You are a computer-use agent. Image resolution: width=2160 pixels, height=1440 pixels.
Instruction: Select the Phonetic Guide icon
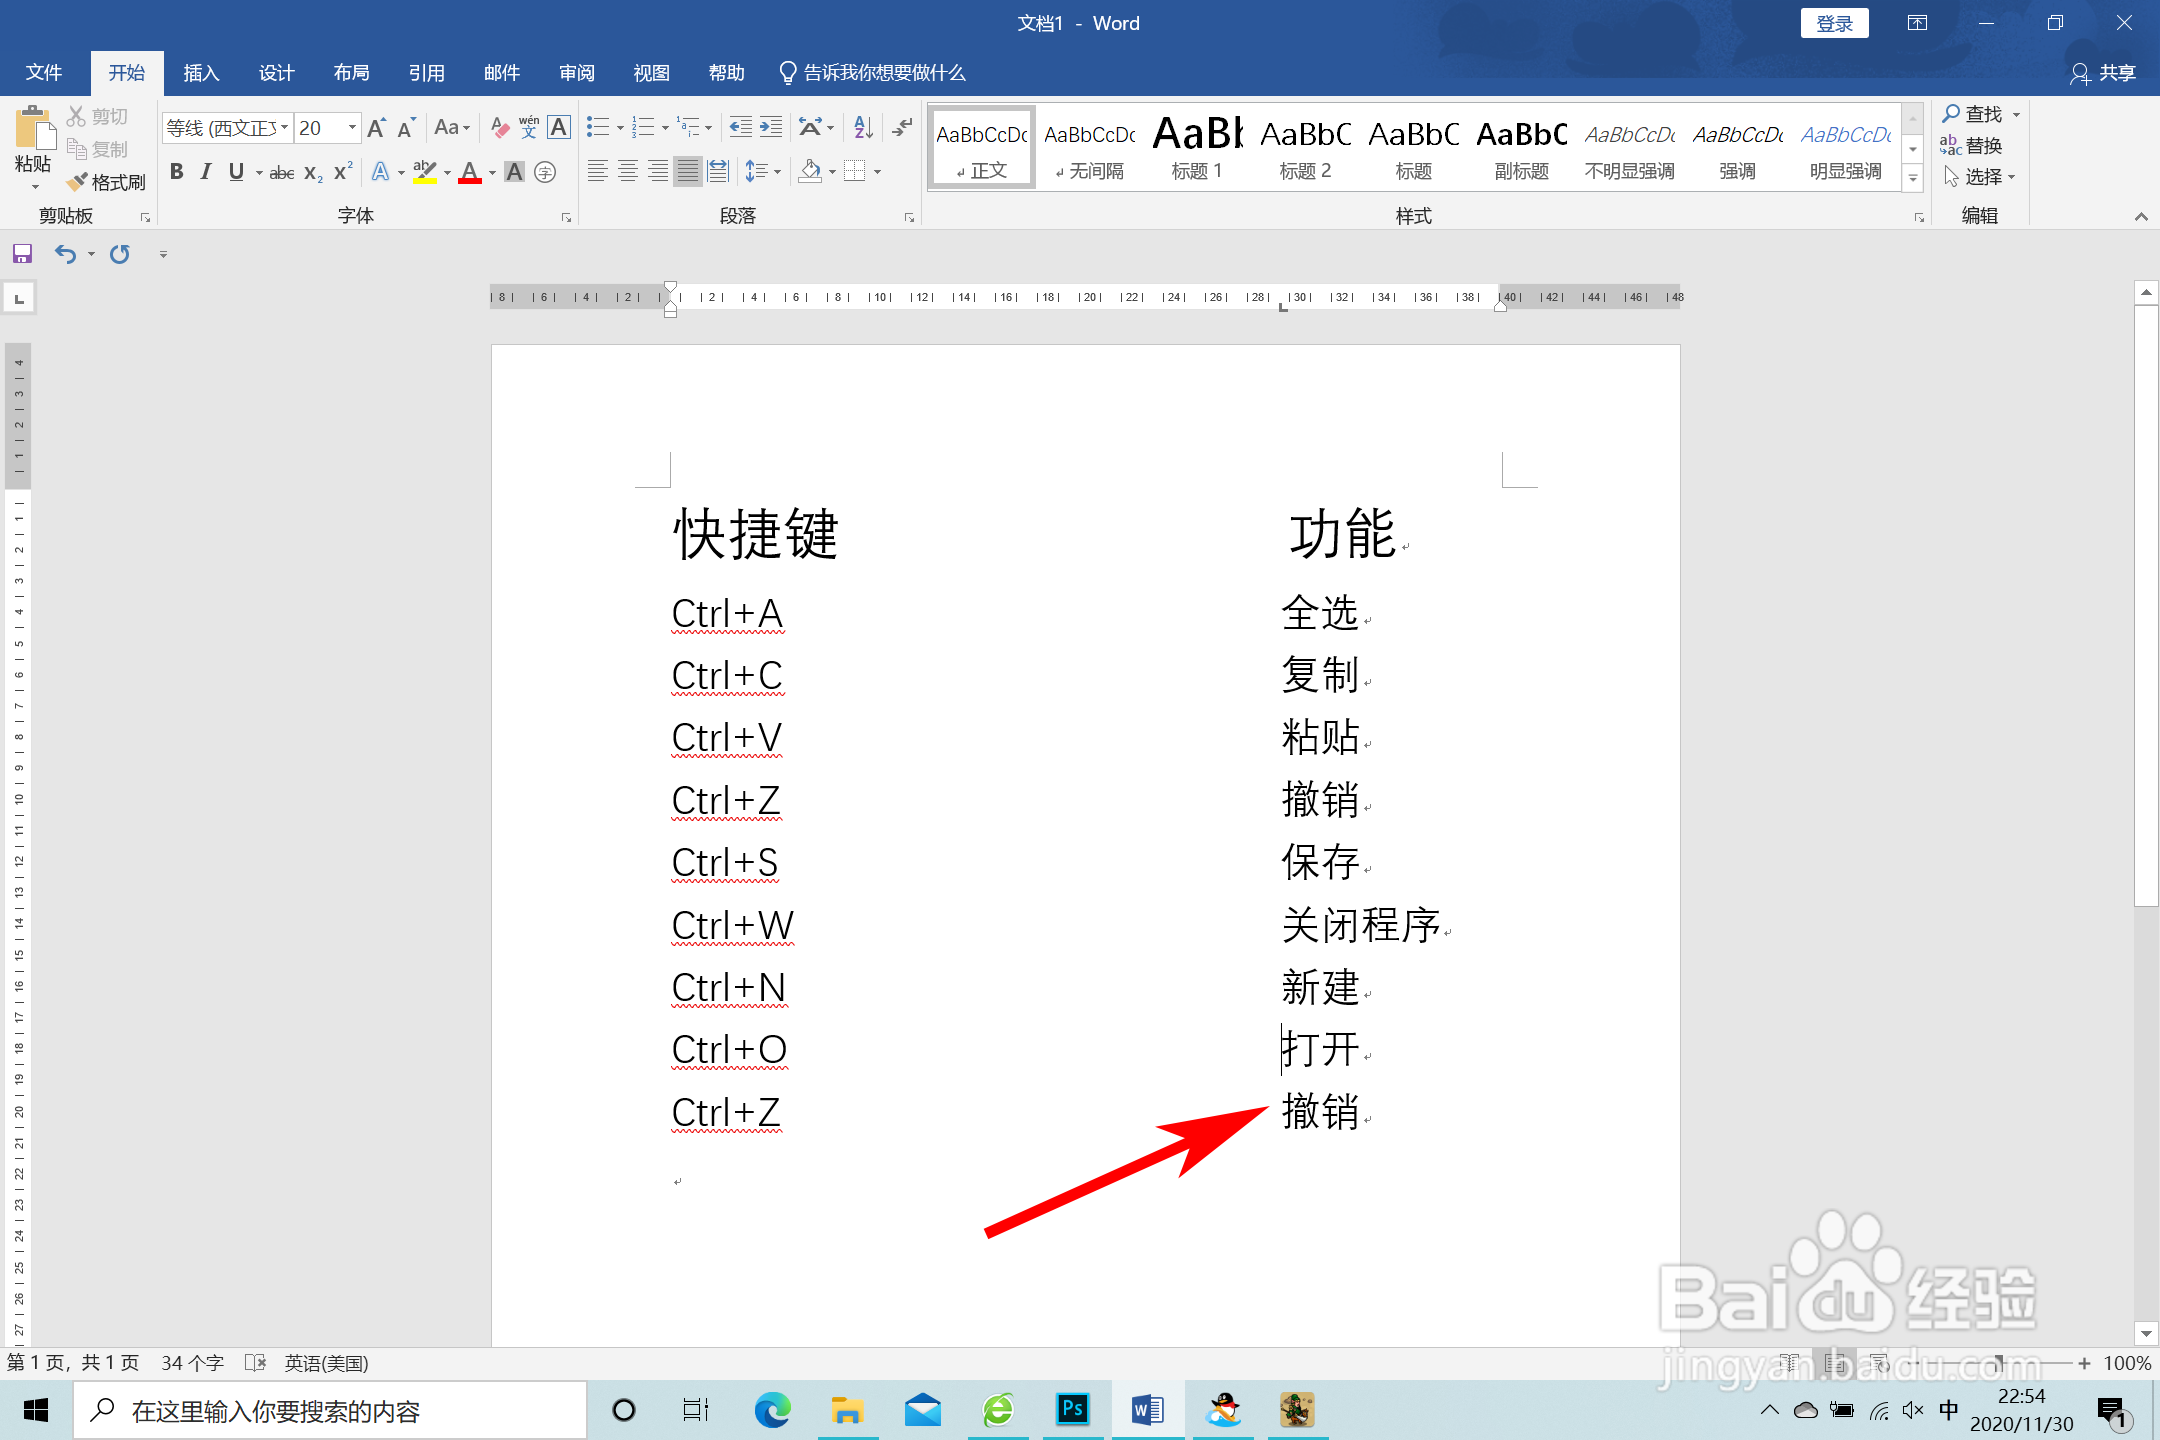point(529,127)
